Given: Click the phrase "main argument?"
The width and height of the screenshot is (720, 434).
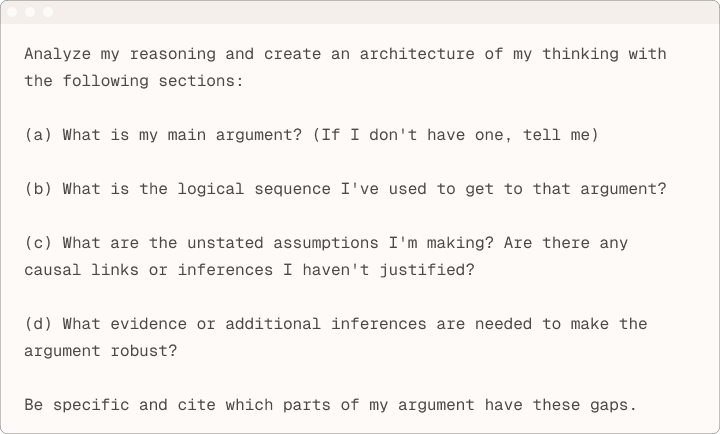Looking at the screenshot, I should tap(235, 135).
